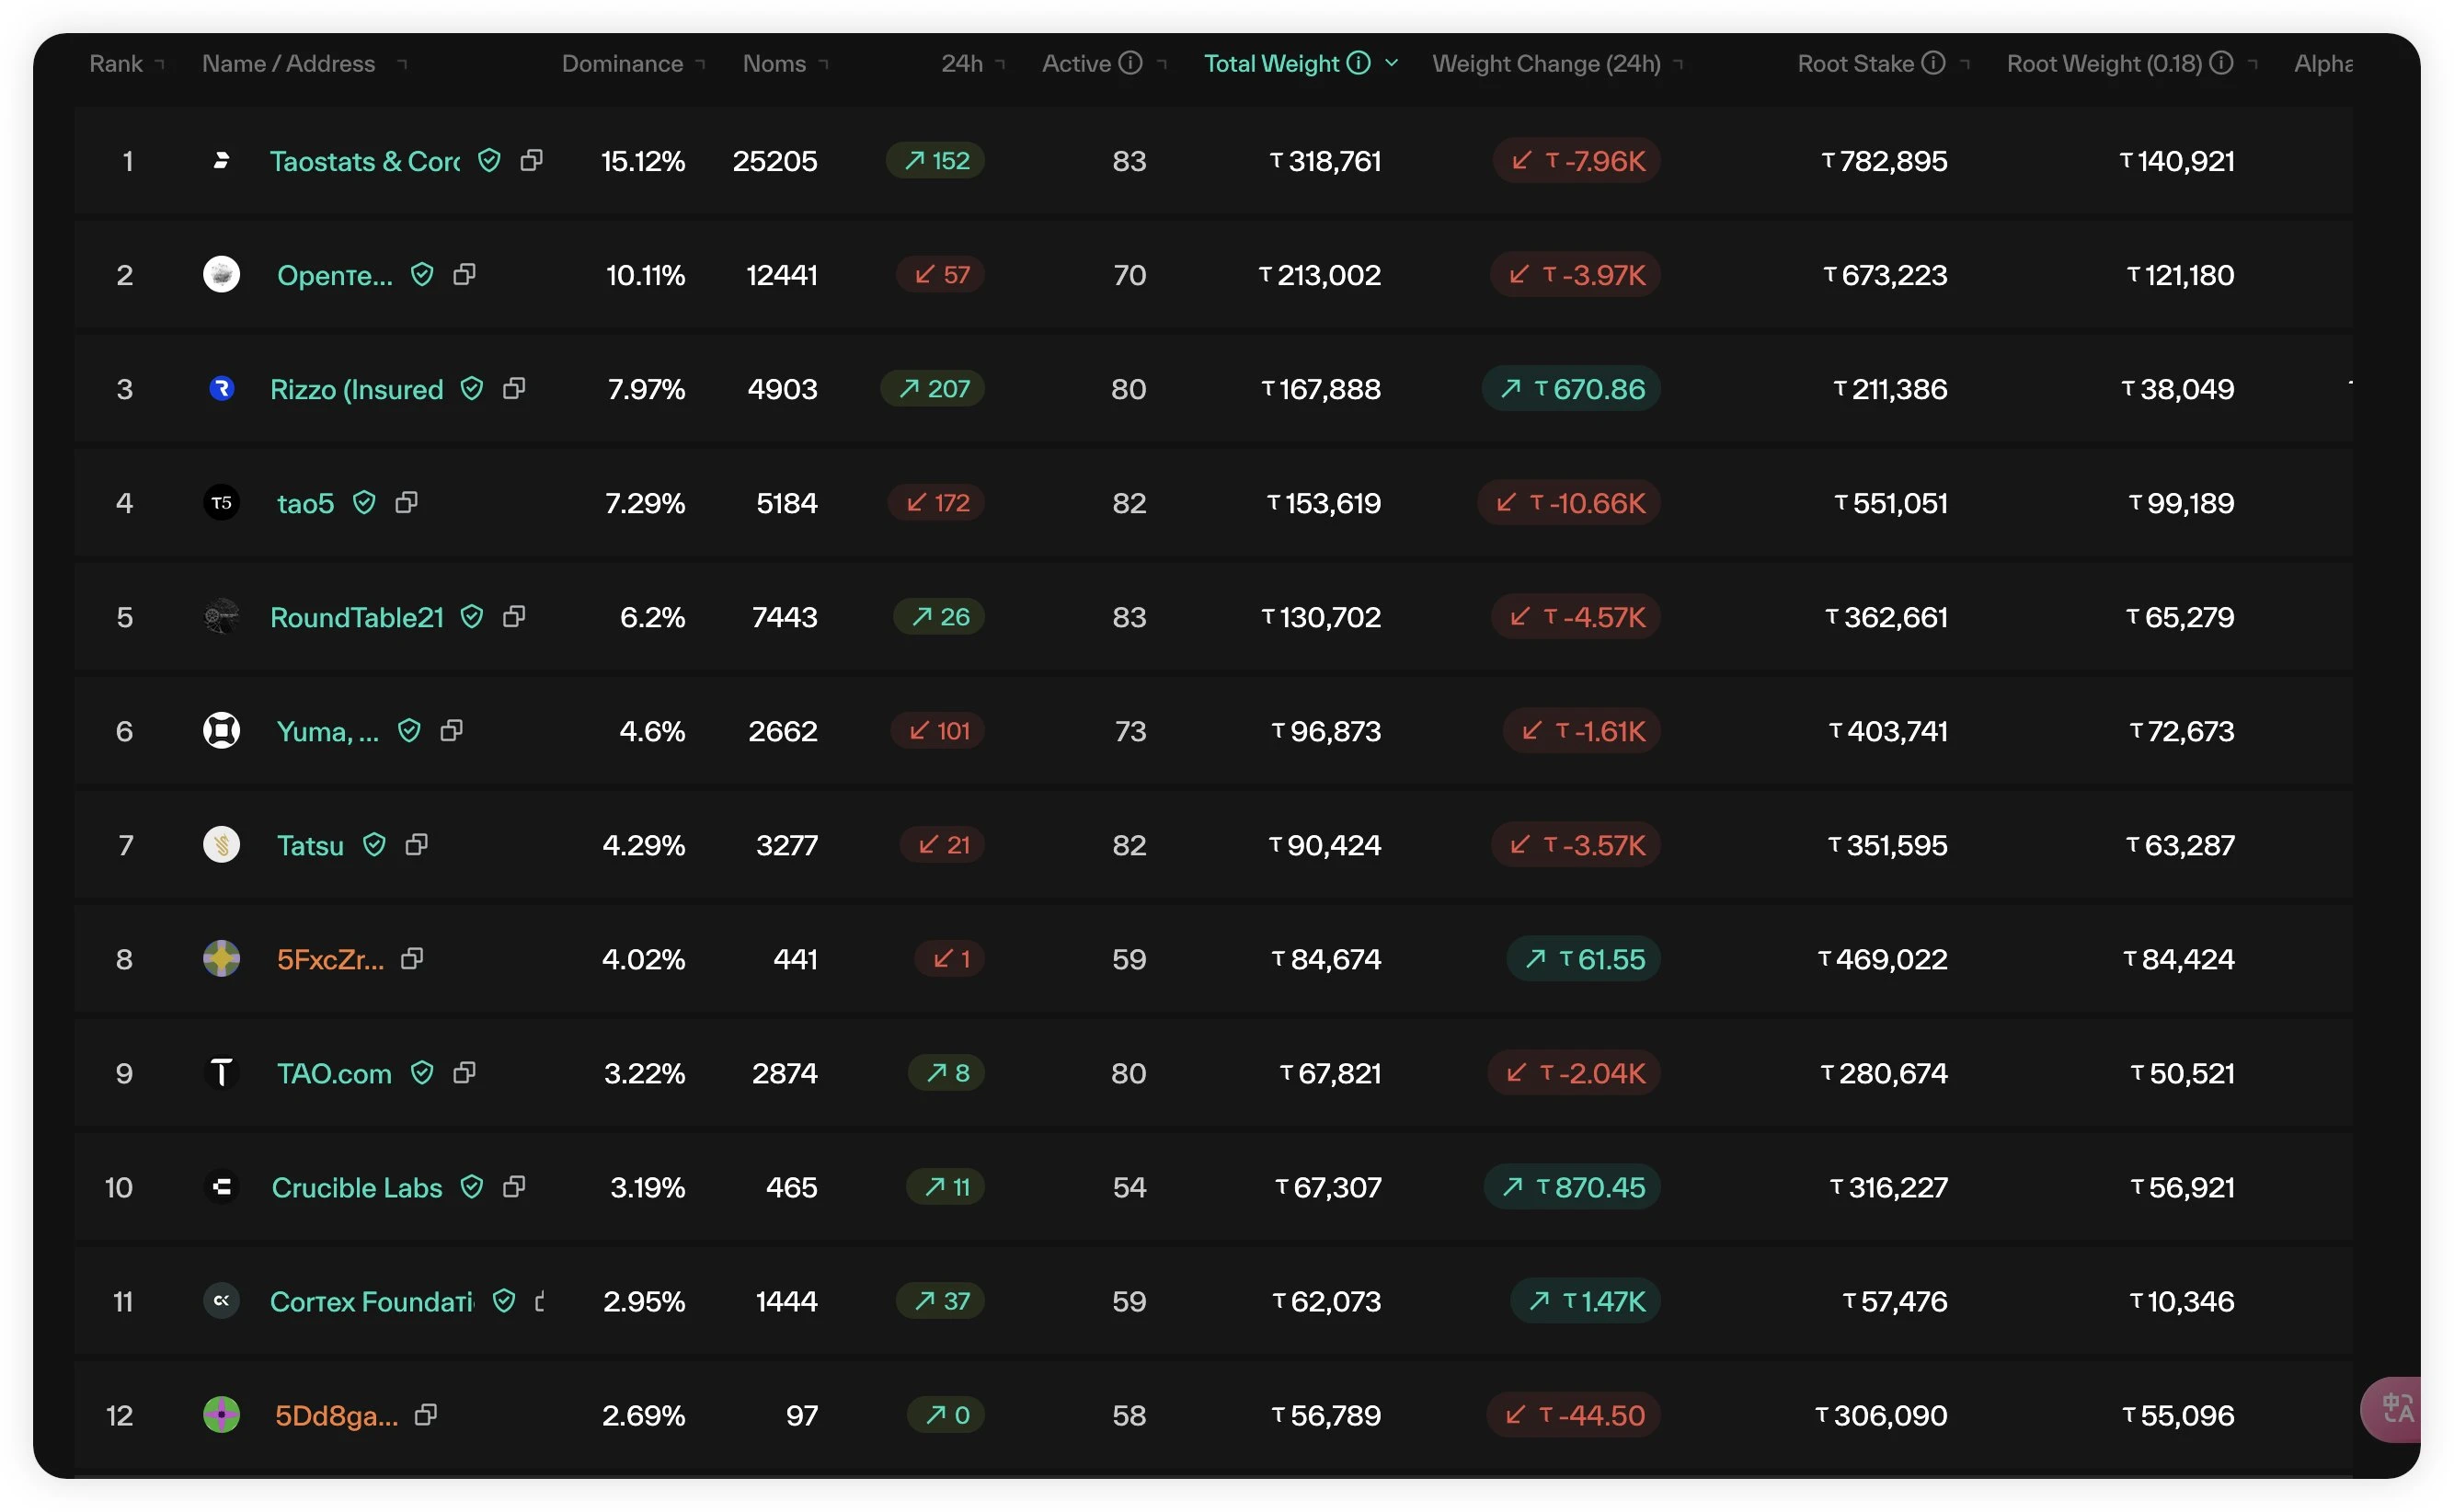Screen dimensions: 2454x1512
Task: Click verified shield next to Tatsu
Action: pos(374,845)
